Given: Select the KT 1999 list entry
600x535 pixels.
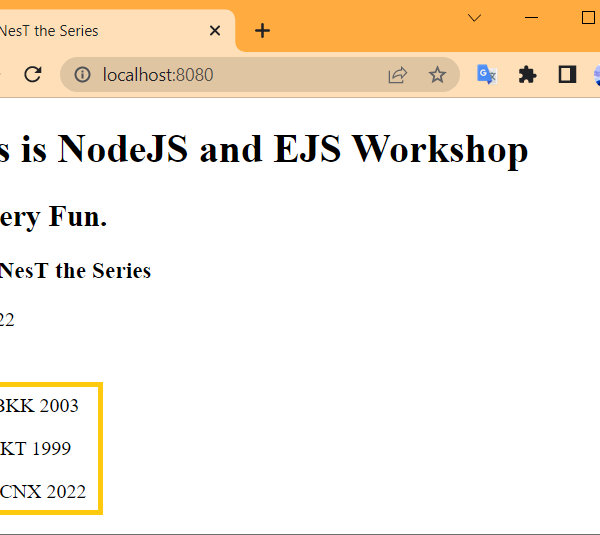Looking at the screenshot, I should pos(36,449).
